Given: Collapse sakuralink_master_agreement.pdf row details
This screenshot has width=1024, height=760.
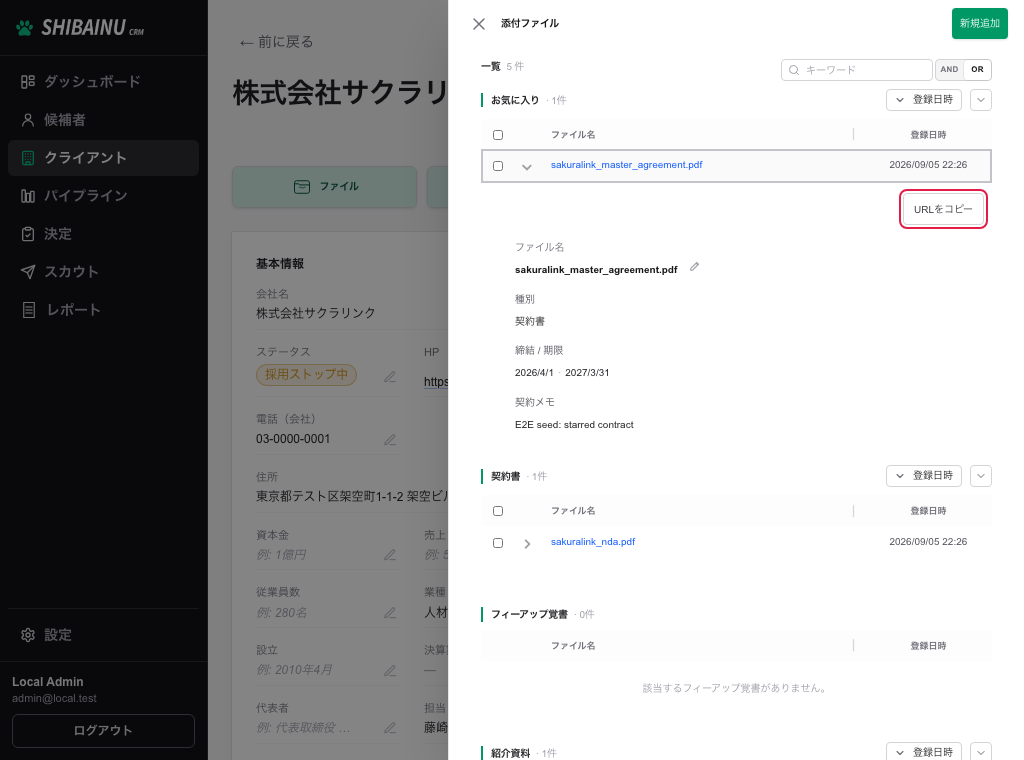Looking at the screenshot, I should (x=527, y=167).
